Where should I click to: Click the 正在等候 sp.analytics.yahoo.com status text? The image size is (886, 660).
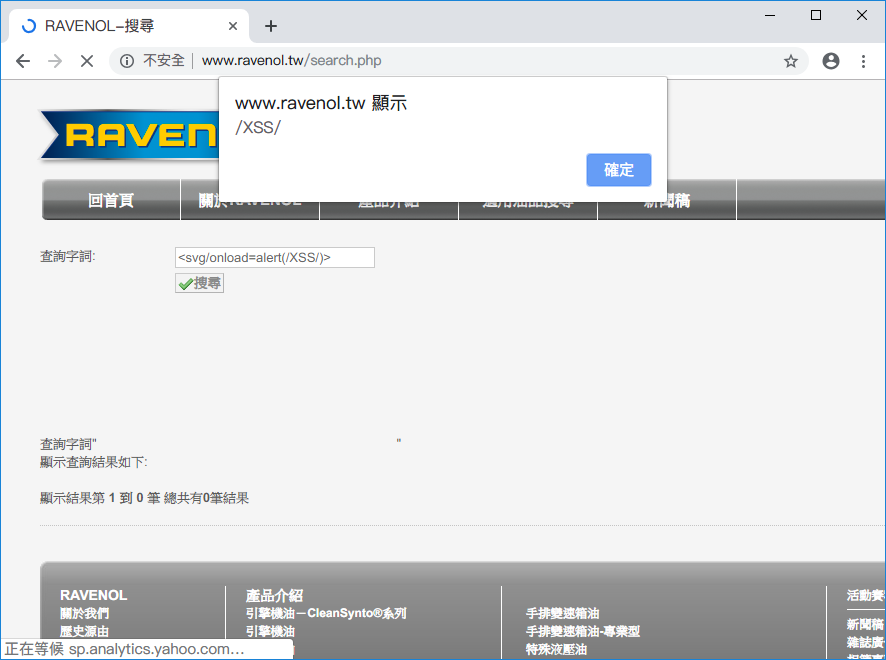[x=124, y=649]
